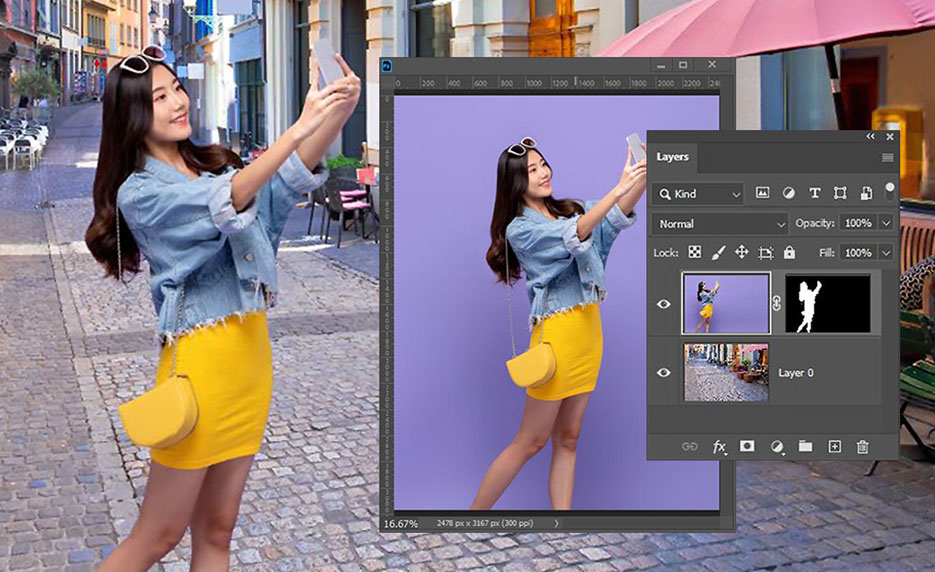Open the Layers panel hamburger menu

[887, 158]
